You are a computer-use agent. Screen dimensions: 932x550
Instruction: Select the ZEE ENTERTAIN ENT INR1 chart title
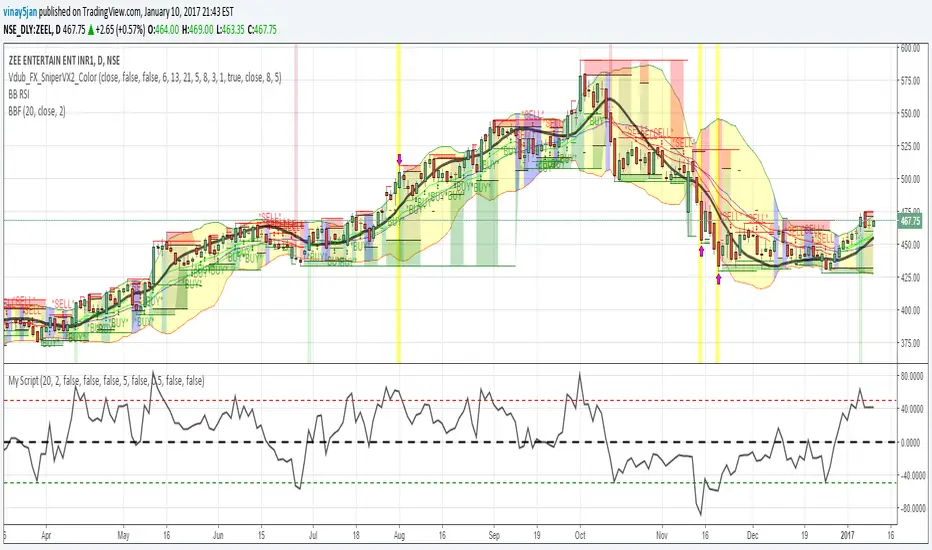pyautogui.click(x=64, y=61)
